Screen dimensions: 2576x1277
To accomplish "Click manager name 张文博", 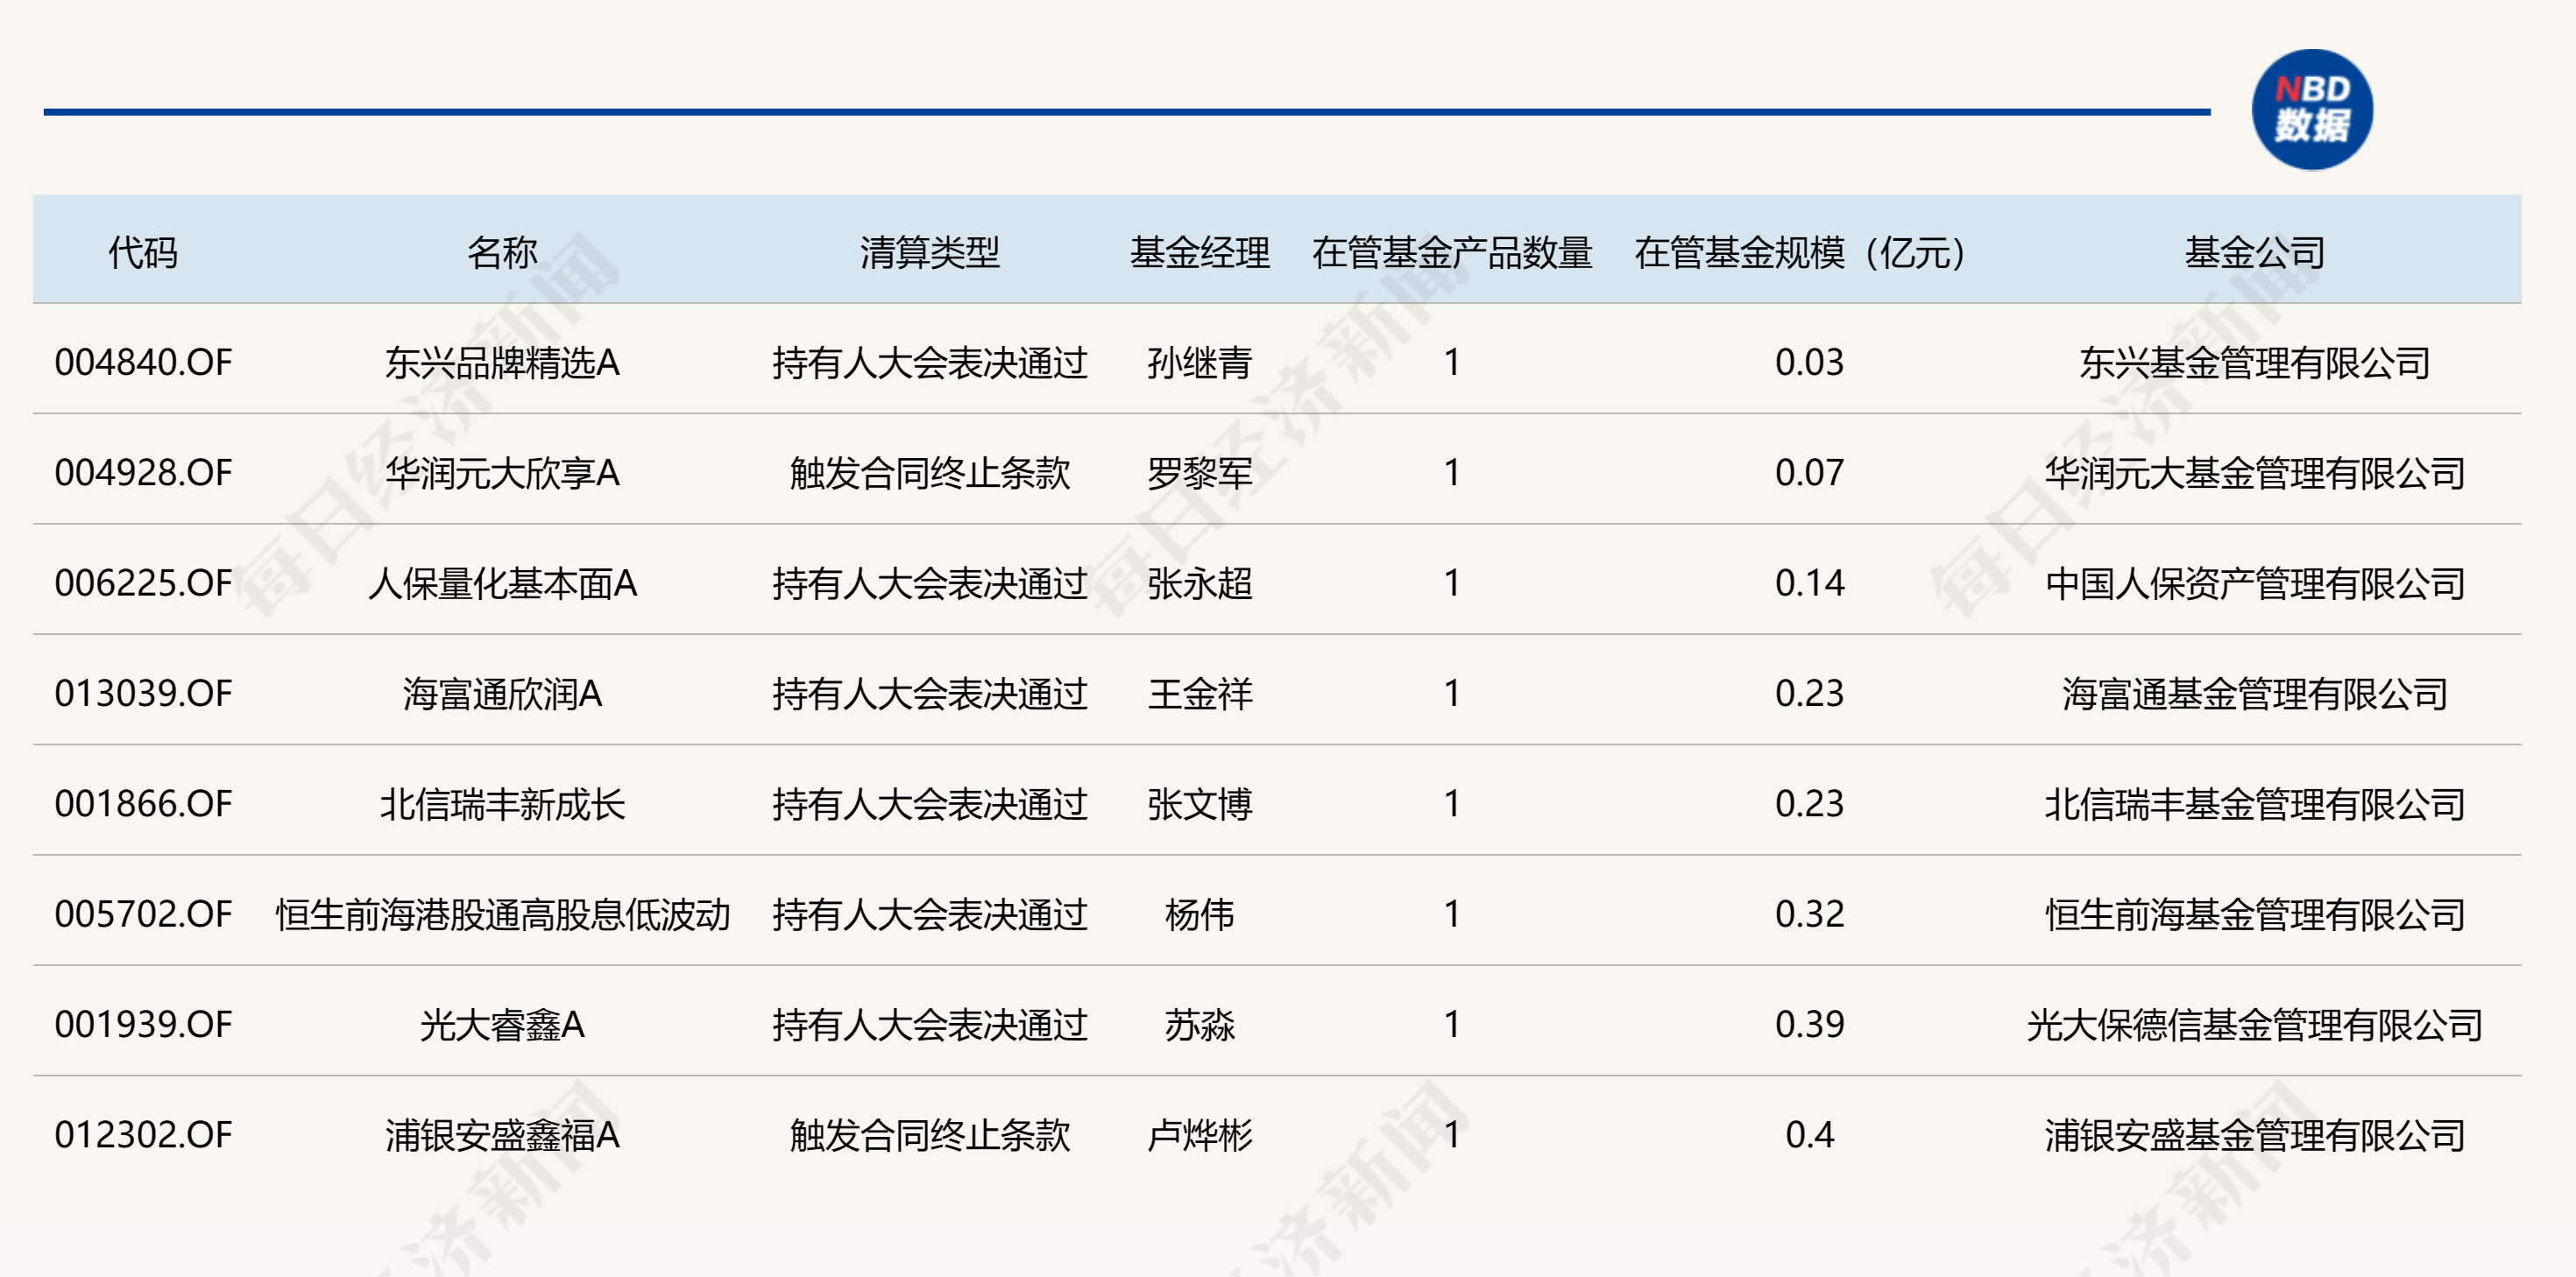I will point(1200,804).
